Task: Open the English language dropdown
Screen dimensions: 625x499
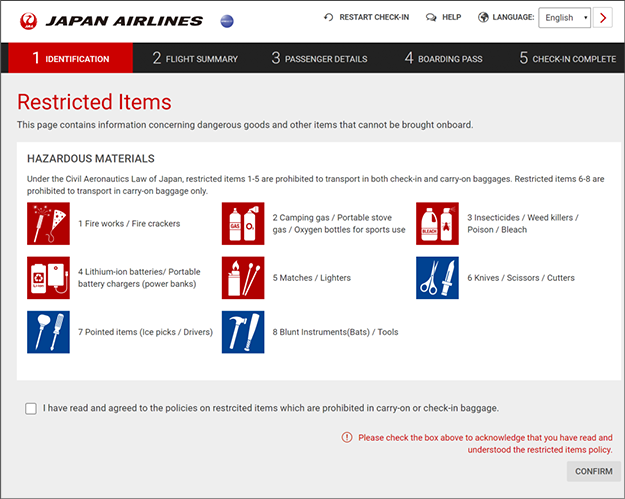Action: (x=564, y=17)
